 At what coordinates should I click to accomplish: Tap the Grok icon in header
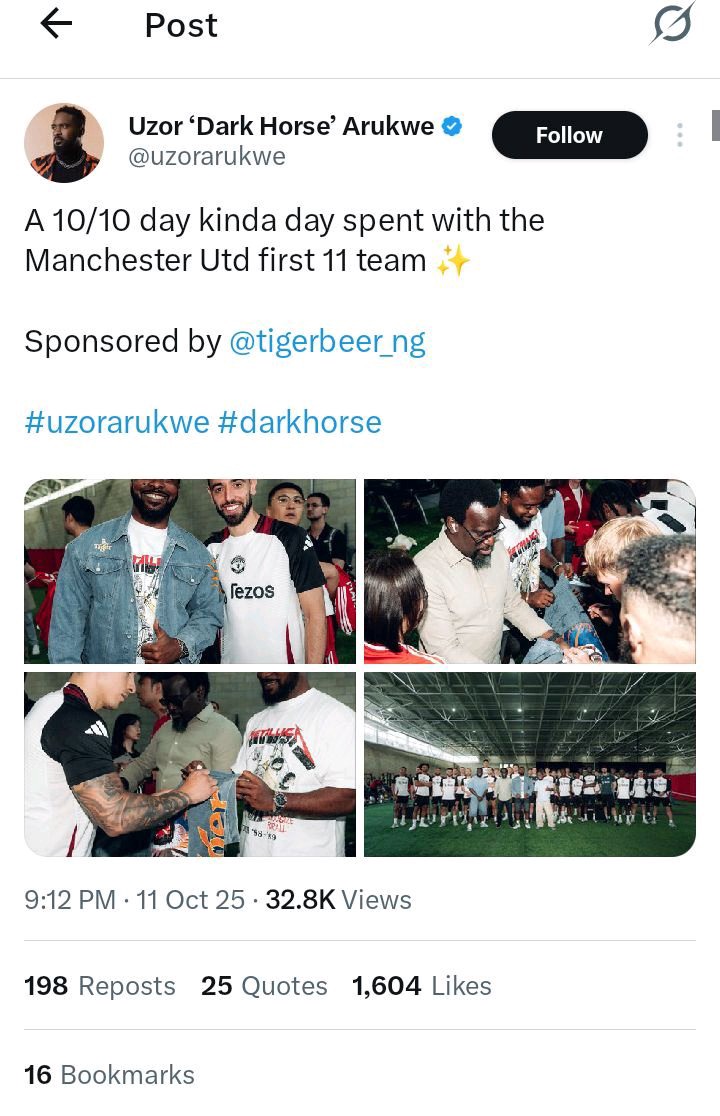(670, 24)
